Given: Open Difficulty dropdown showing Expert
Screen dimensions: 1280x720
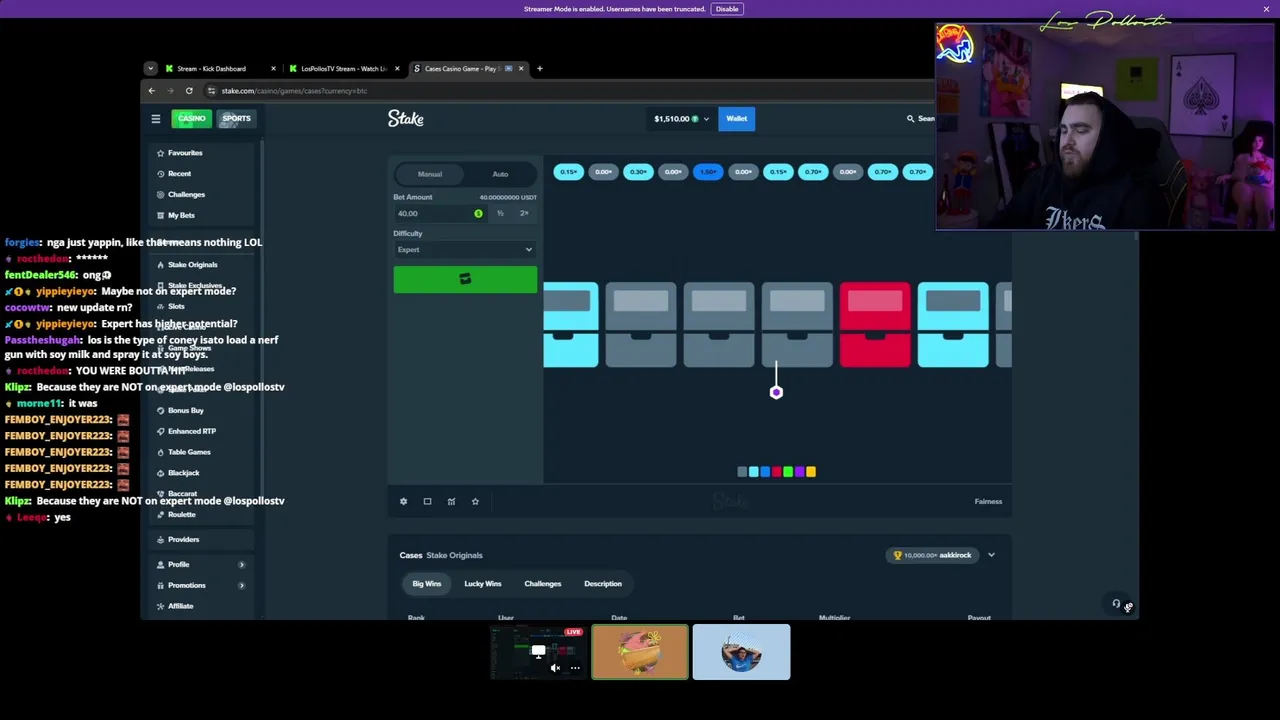Looking at the screenshot, I should pos(465,250).
